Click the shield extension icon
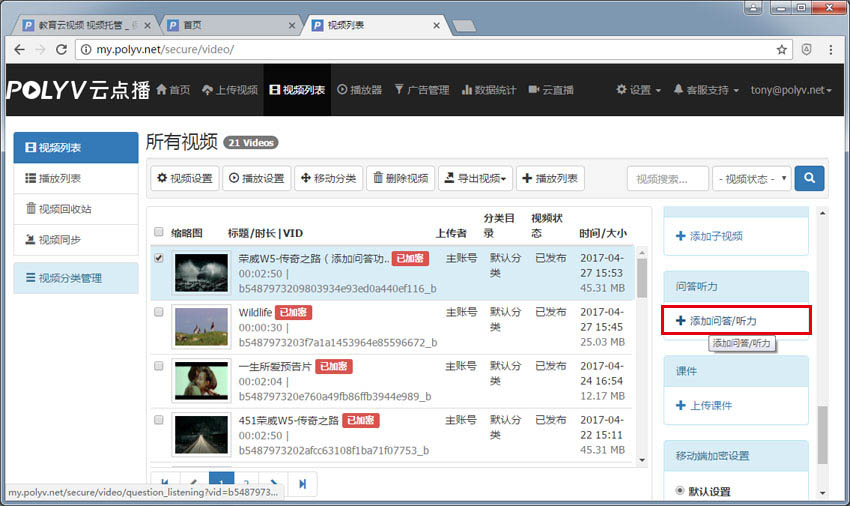The width and height of the screenshot is (850, 506). click(807, 49)
